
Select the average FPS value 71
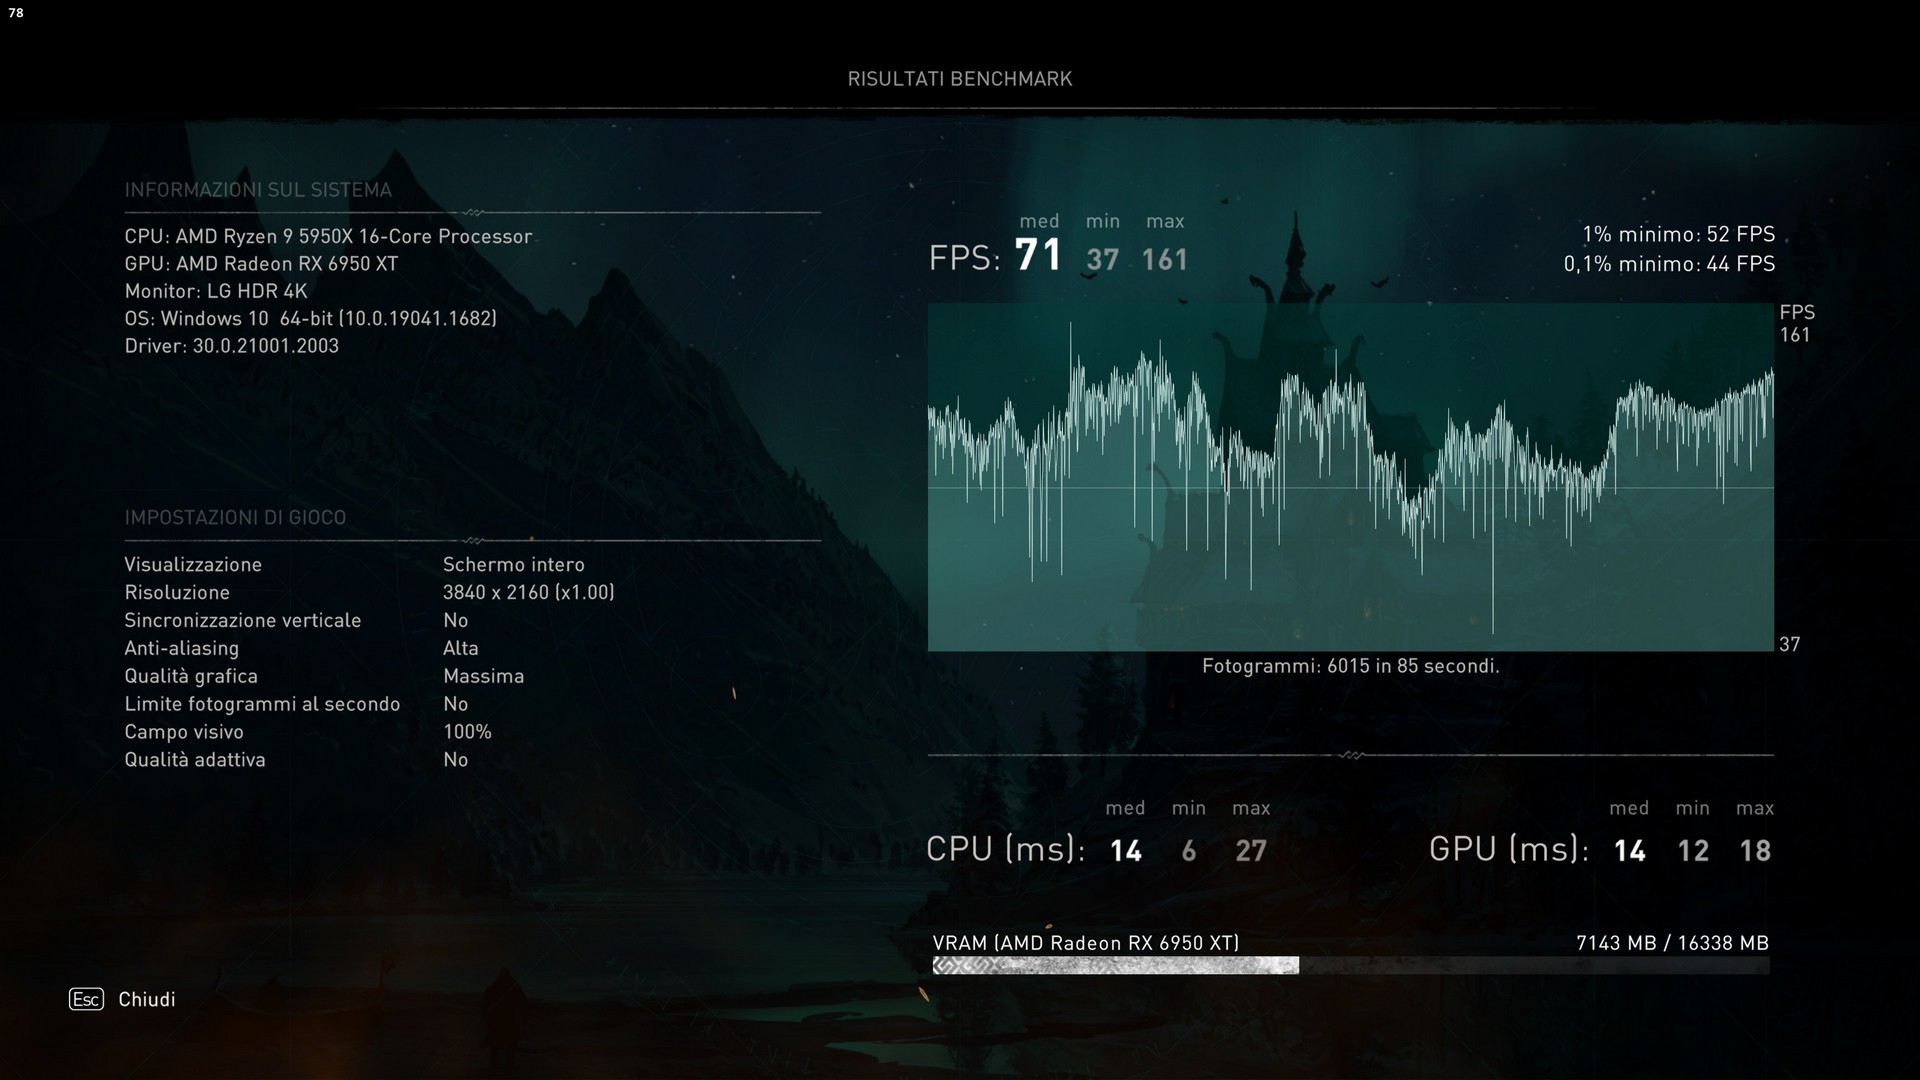[1038, 256]
